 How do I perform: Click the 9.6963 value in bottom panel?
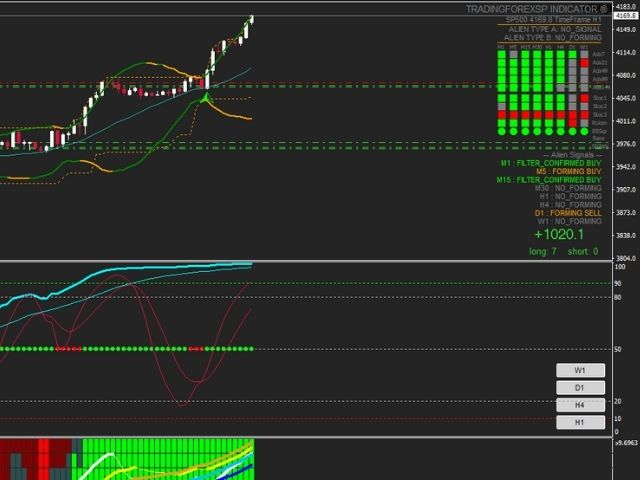pos(627,443)
